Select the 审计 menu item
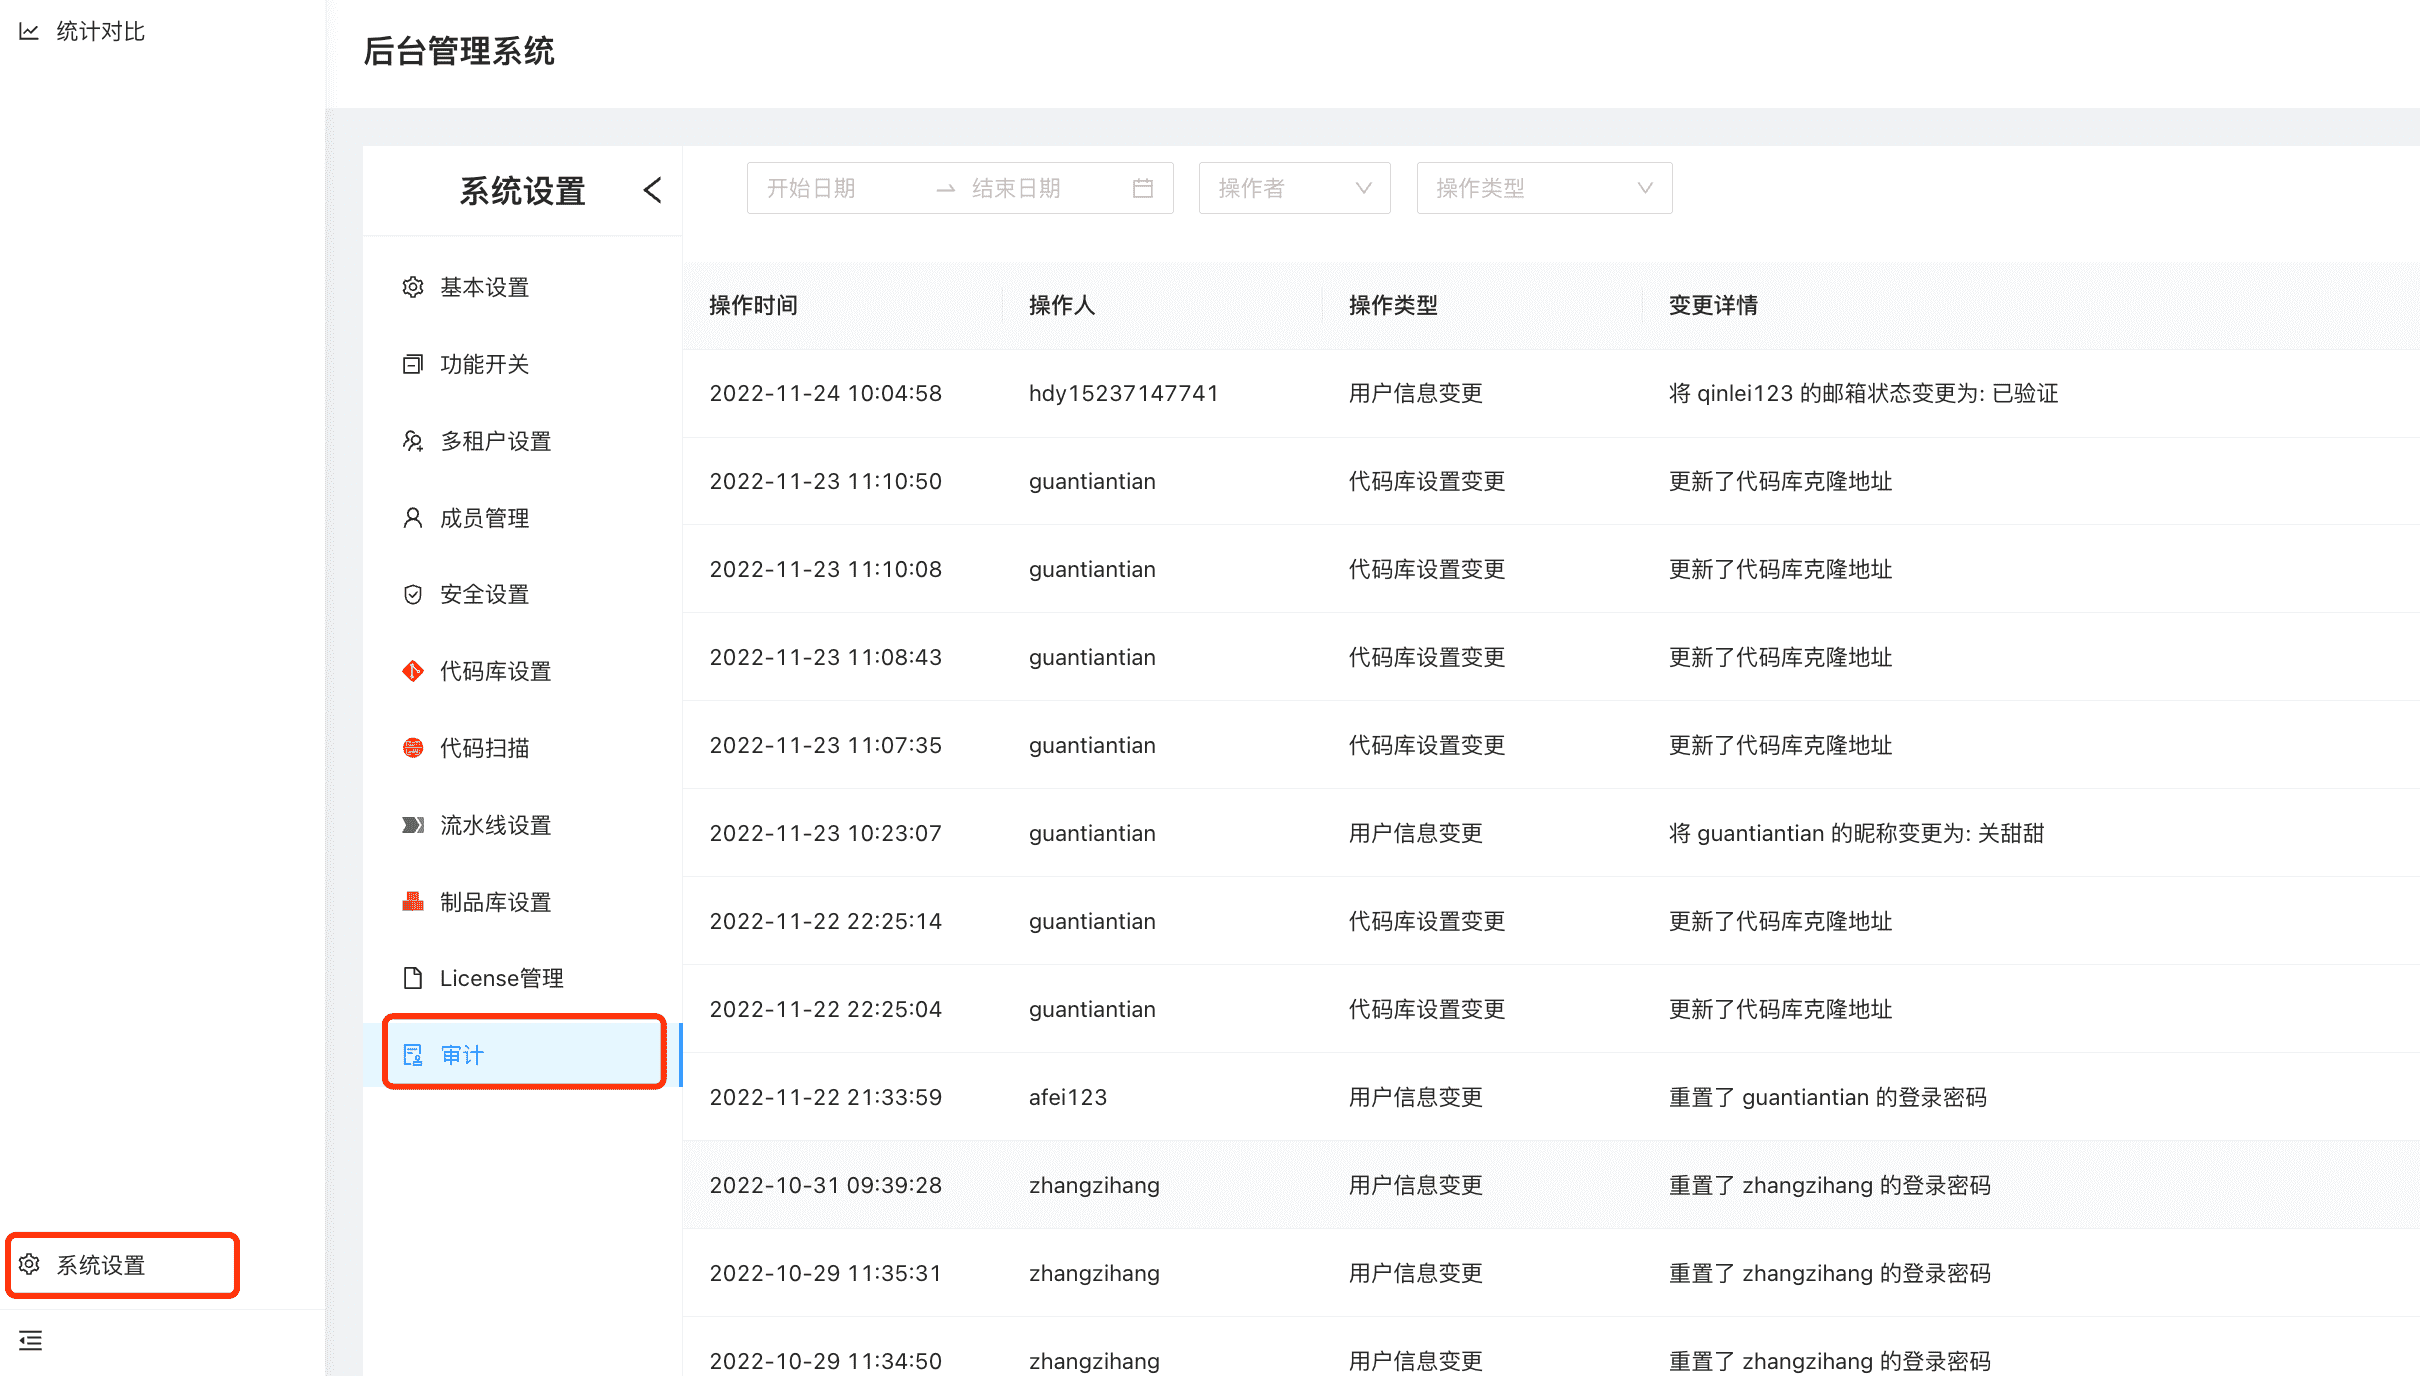This screenshot has width=2420, height=1376. click(x=524, y=1054)
